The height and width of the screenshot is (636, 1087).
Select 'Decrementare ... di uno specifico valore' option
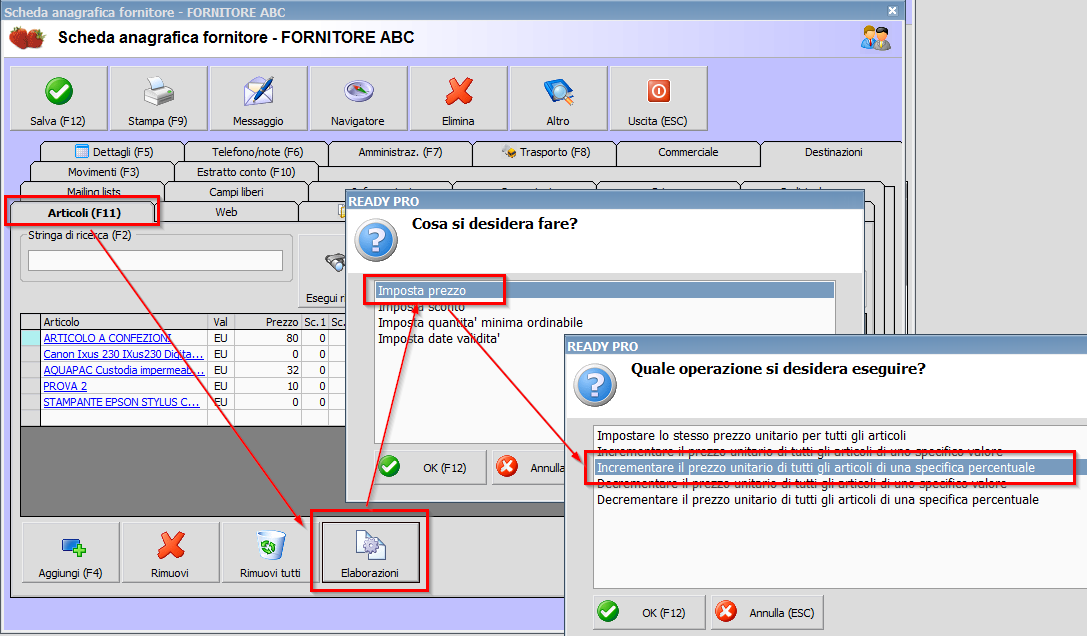click(x=840, y=483)
